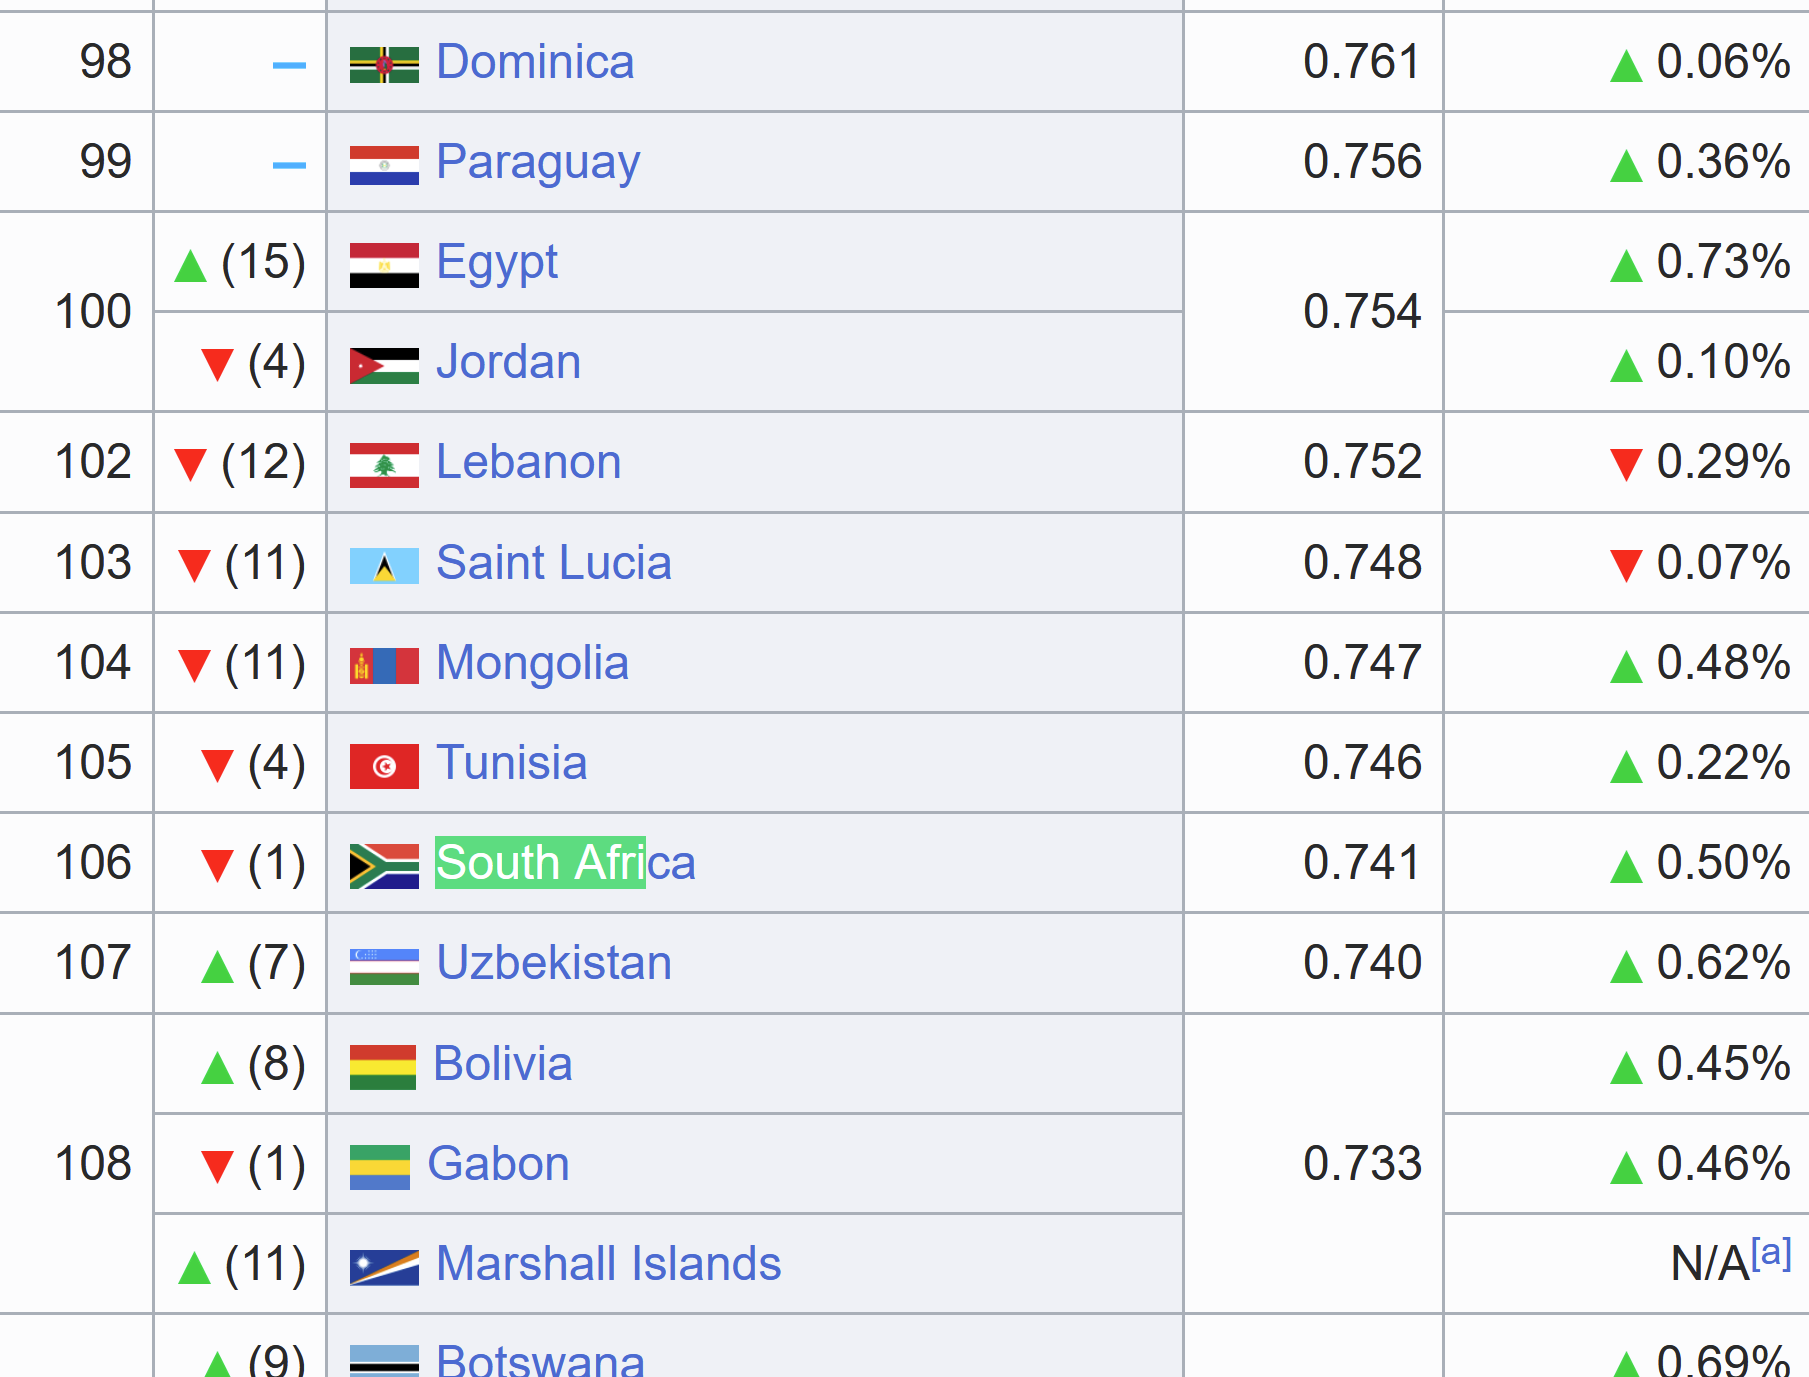
Task: Click the Tunisia flag icon
Action: click(384, 766)
